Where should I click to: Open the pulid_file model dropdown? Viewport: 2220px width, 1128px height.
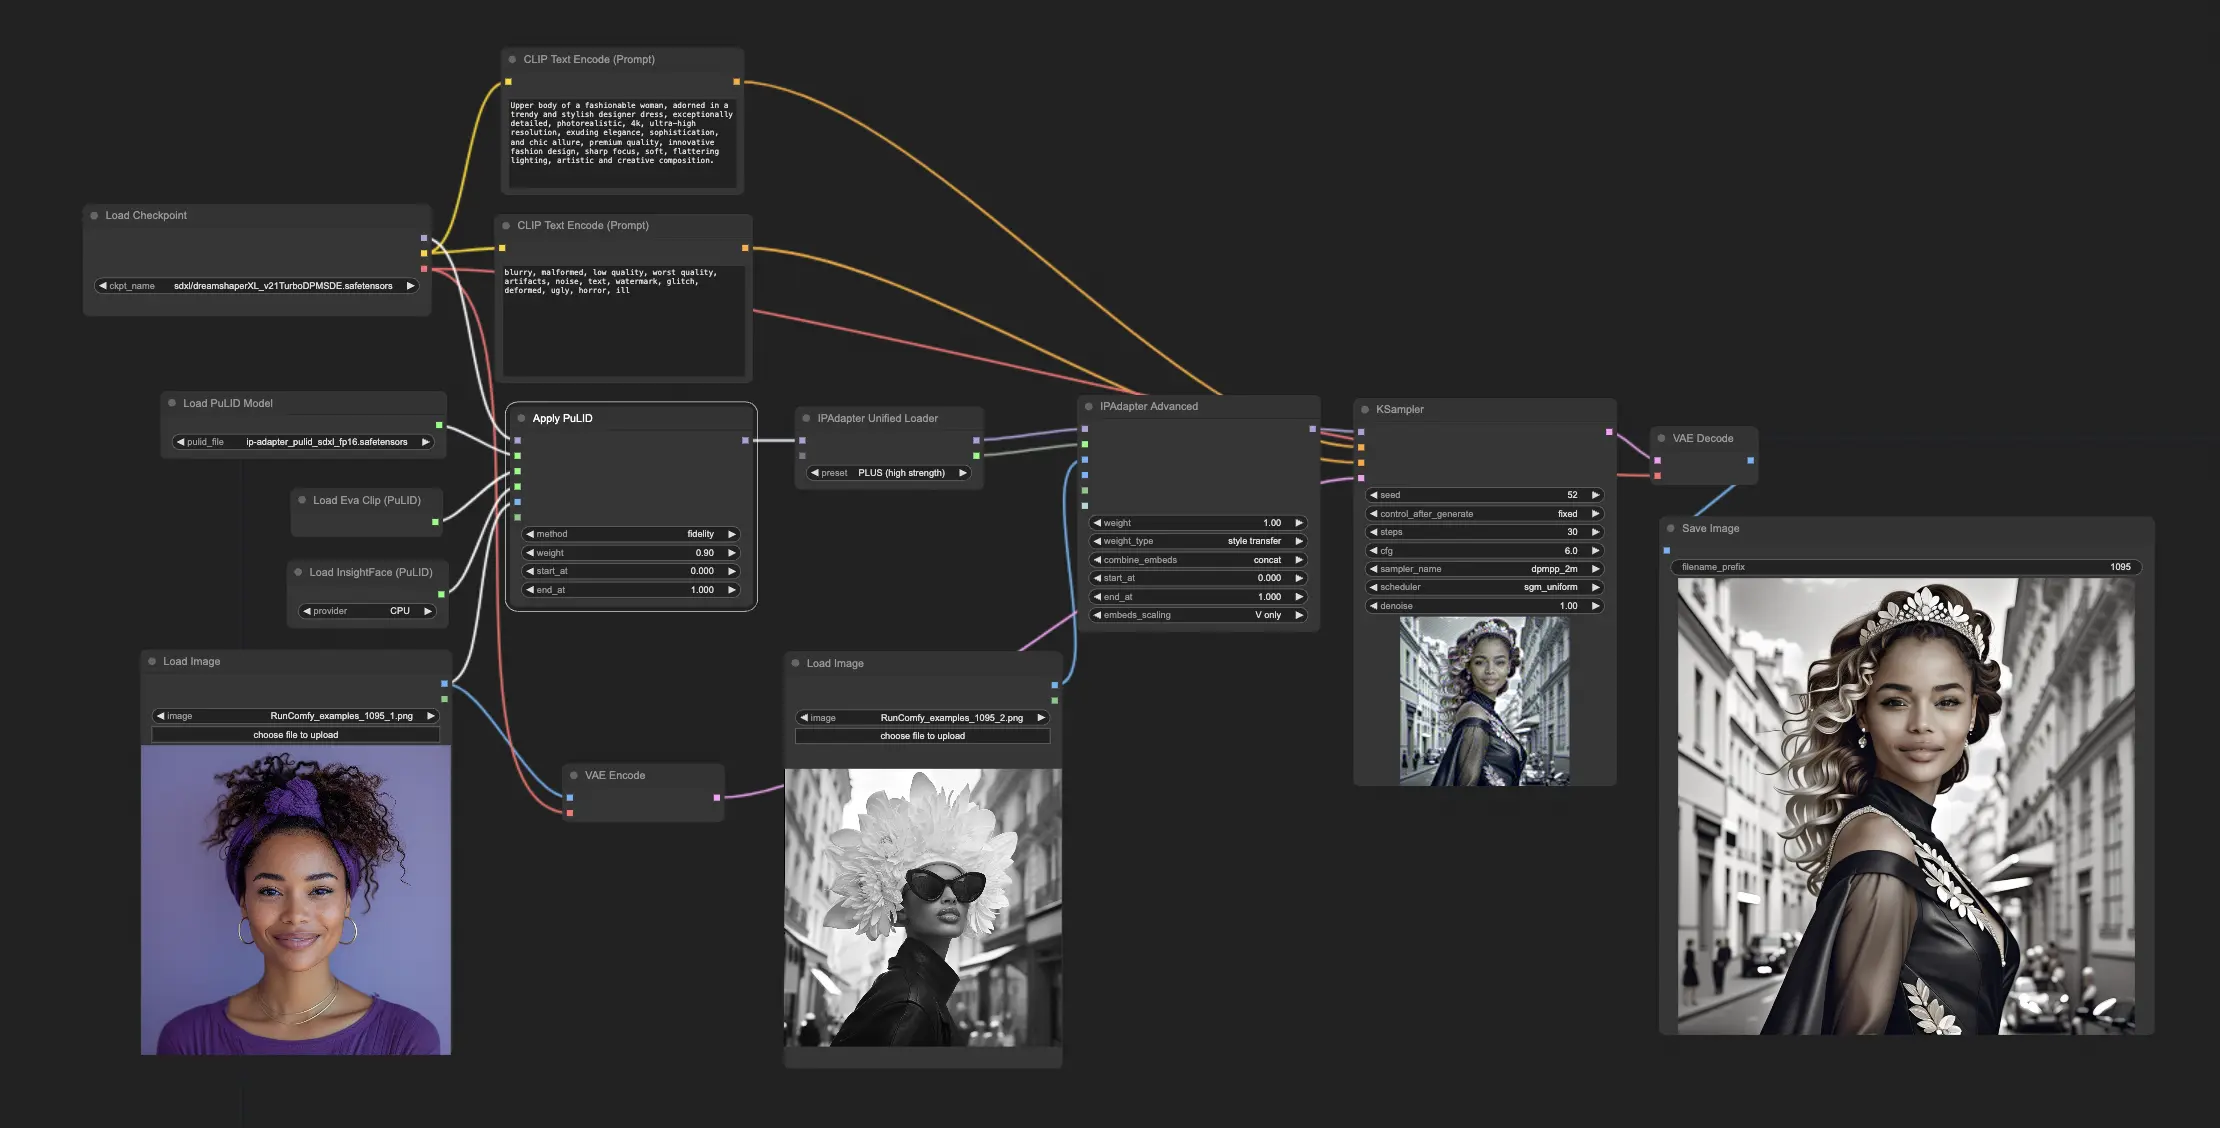[303, 442]
